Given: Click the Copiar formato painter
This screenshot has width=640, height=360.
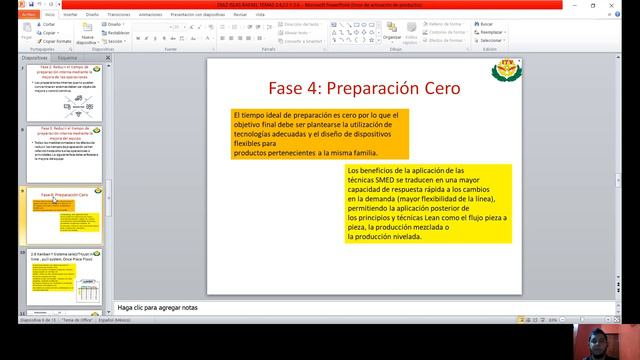Looking at the screenshot, I should click(x=54, y=41).
